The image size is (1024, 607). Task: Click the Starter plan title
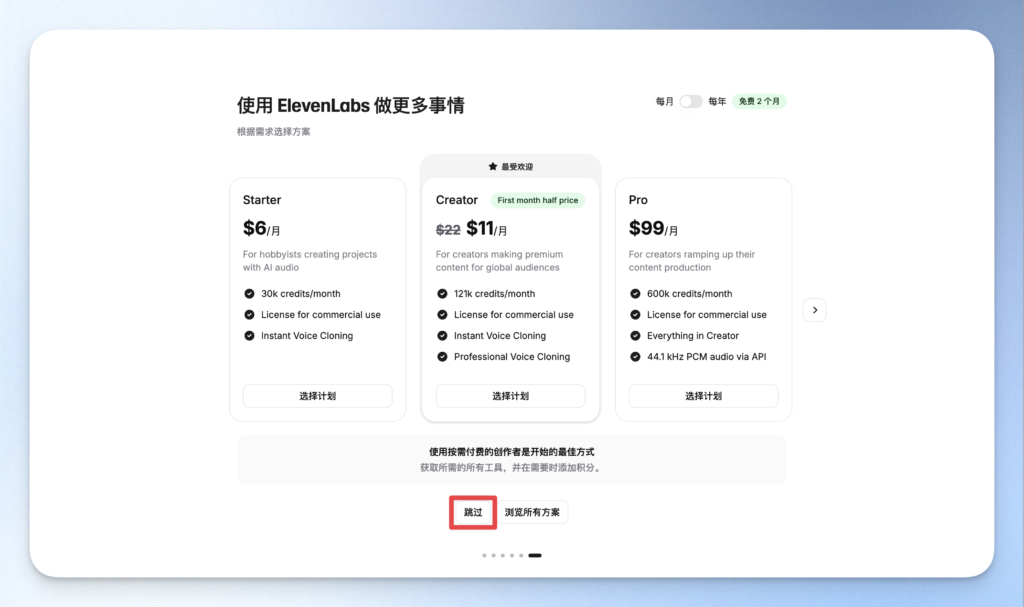262,200
